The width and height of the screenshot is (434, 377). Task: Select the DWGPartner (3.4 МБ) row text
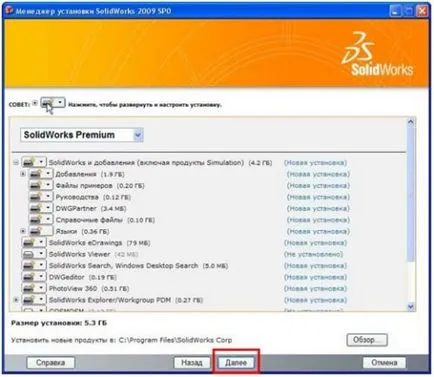[91, 208]
